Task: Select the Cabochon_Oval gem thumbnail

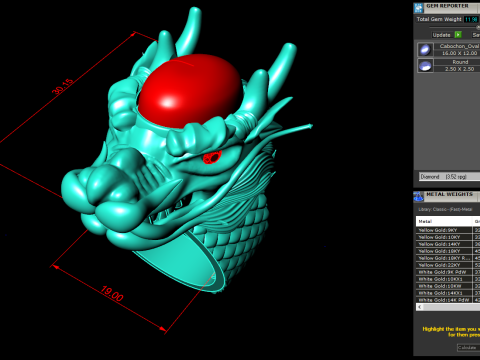Action: coord(425,50)
